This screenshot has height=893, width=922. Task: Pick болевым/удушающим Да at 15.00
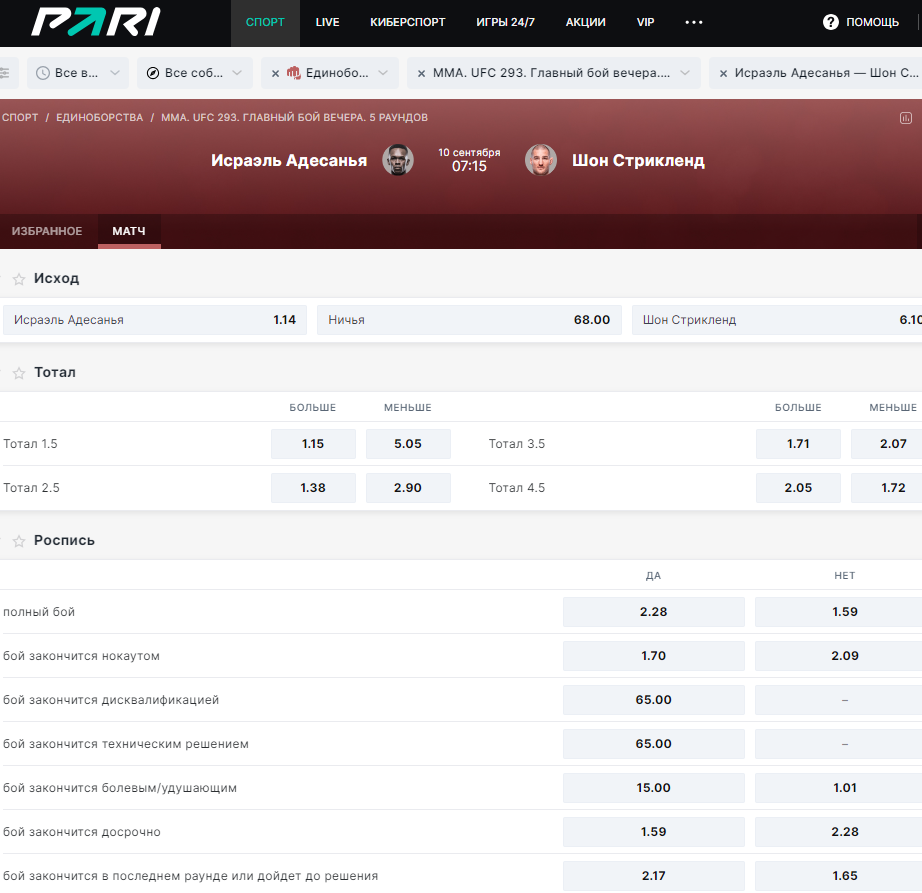pos(653,788)
